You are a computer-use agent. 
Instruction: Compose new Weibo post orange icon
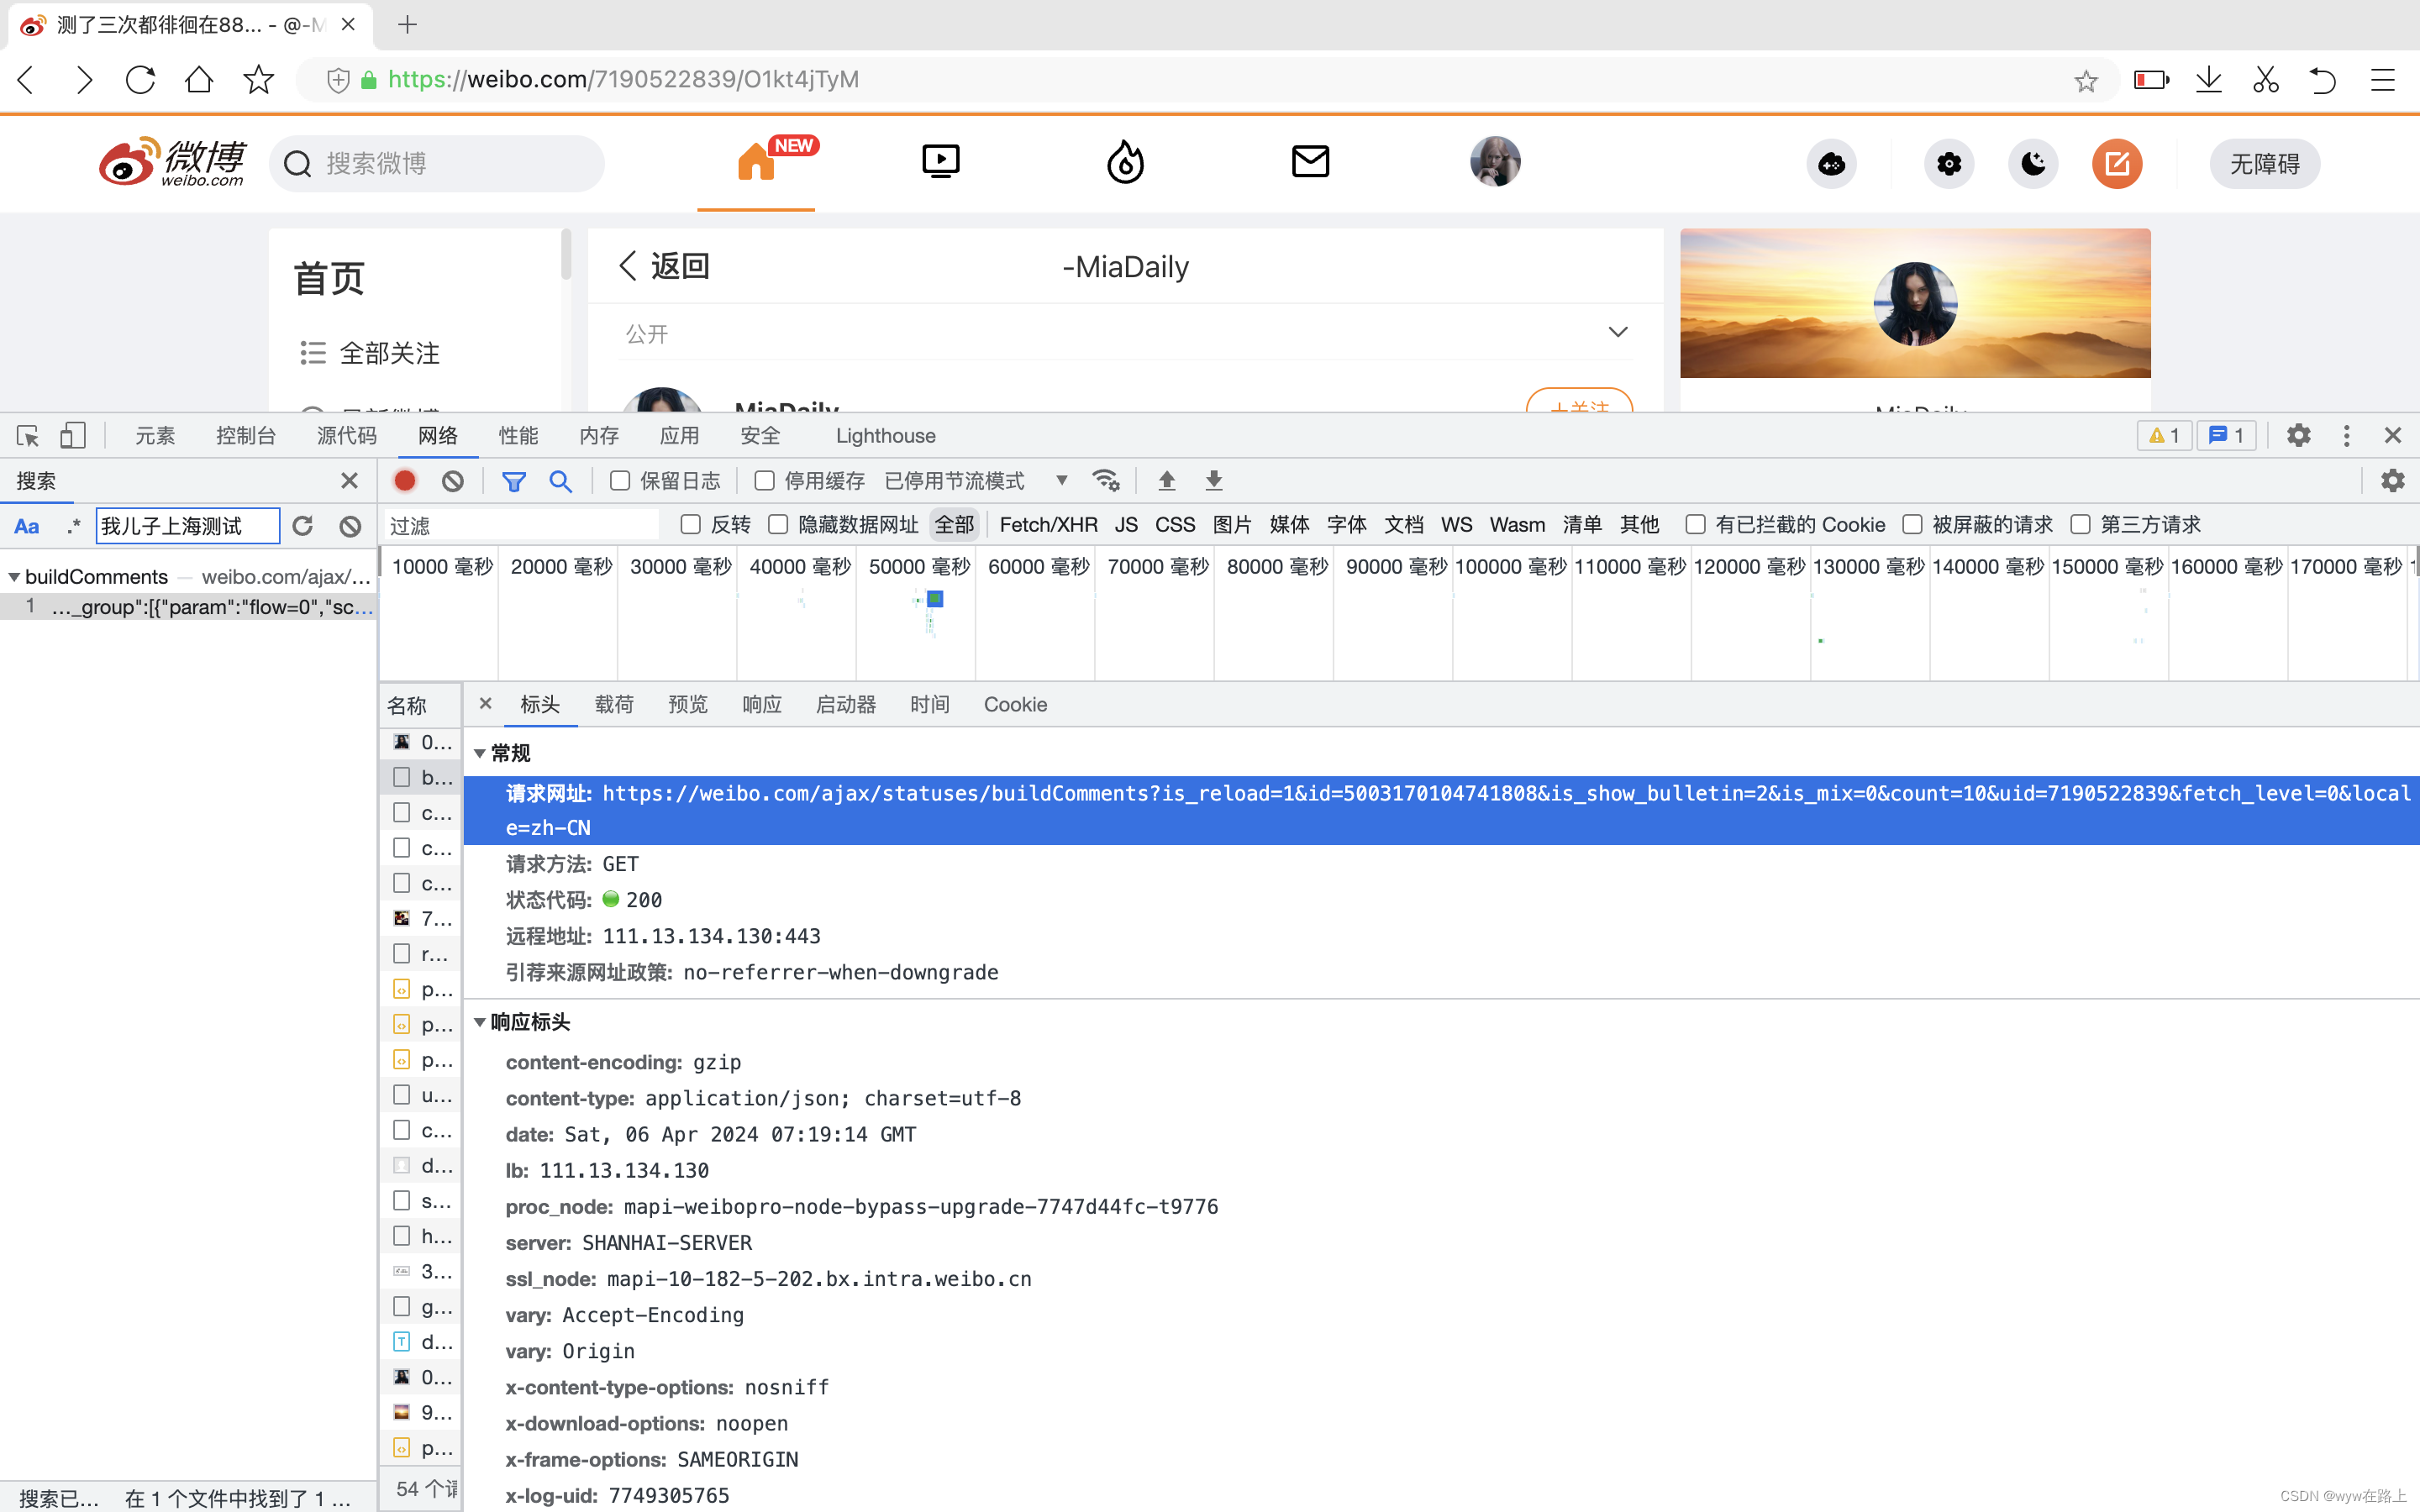click(2117, 164)
